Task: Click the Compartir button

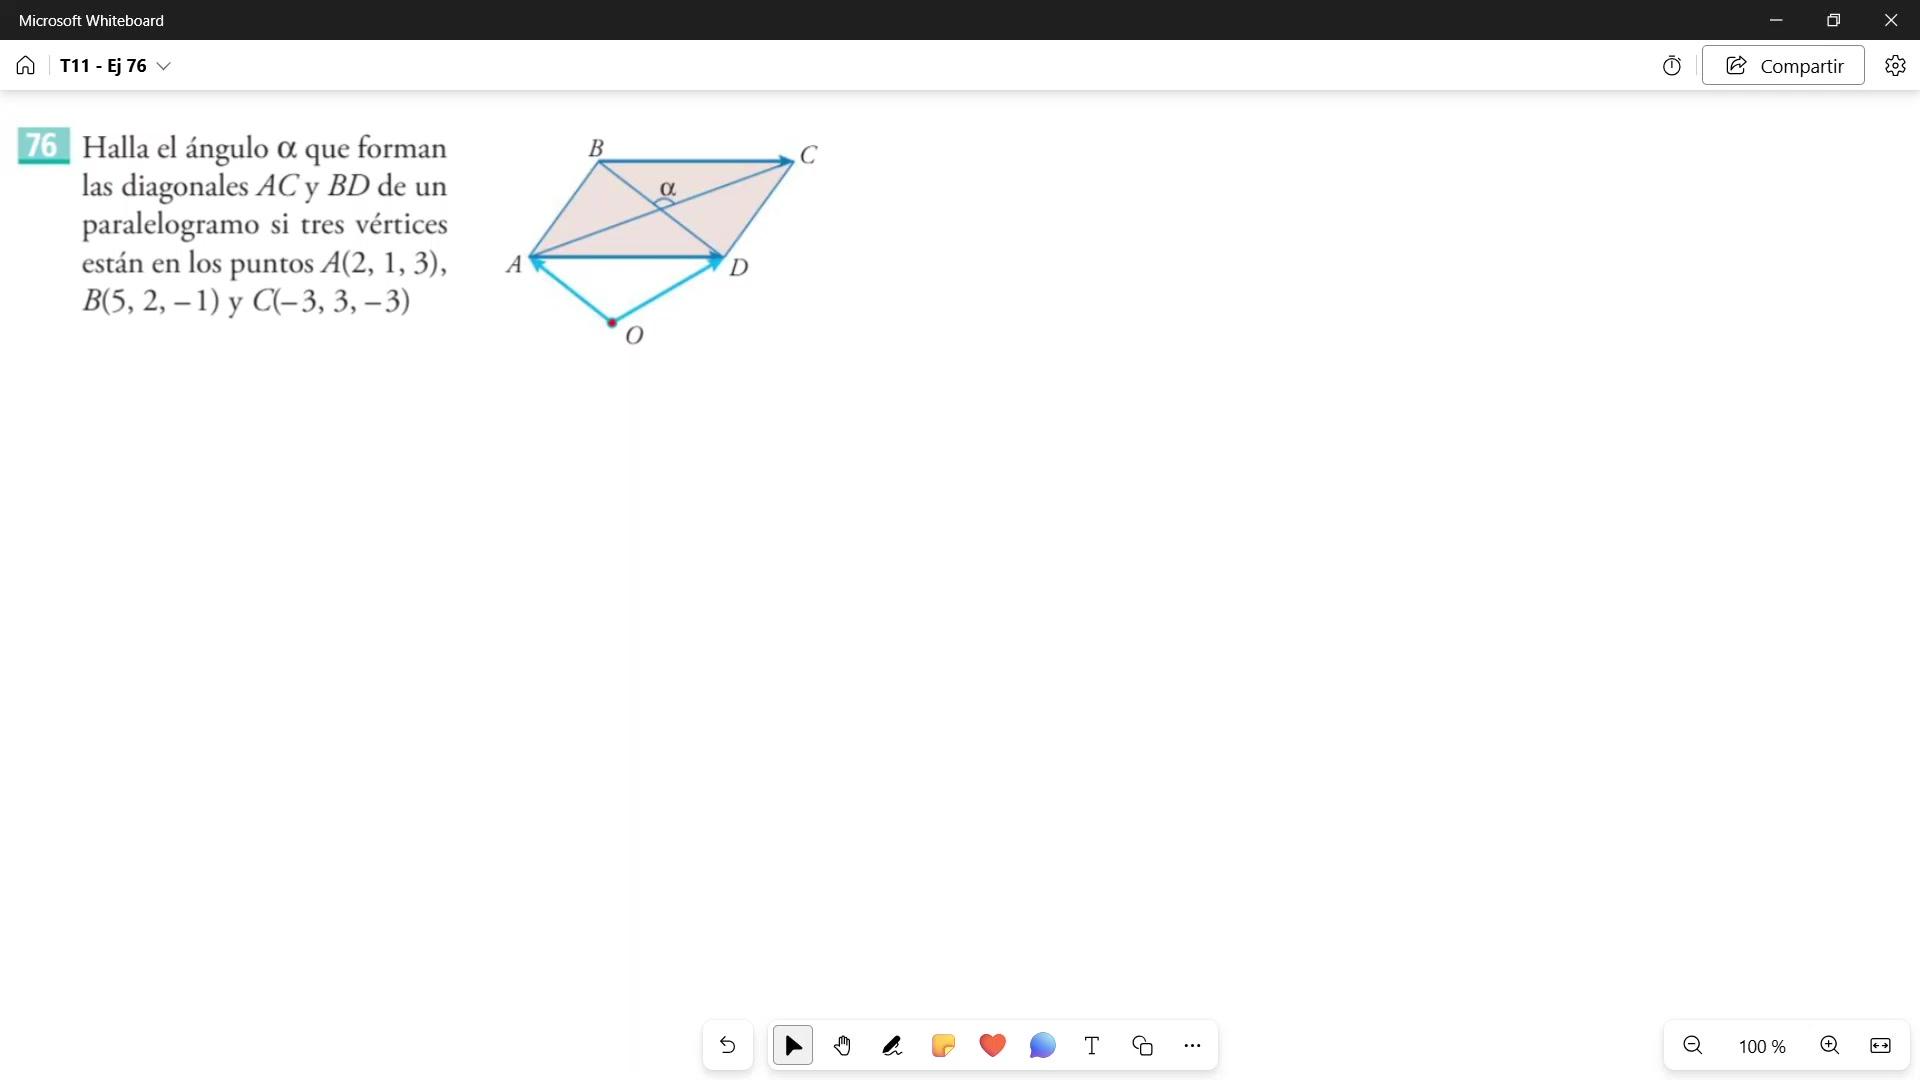Action: coord(1783,66)
